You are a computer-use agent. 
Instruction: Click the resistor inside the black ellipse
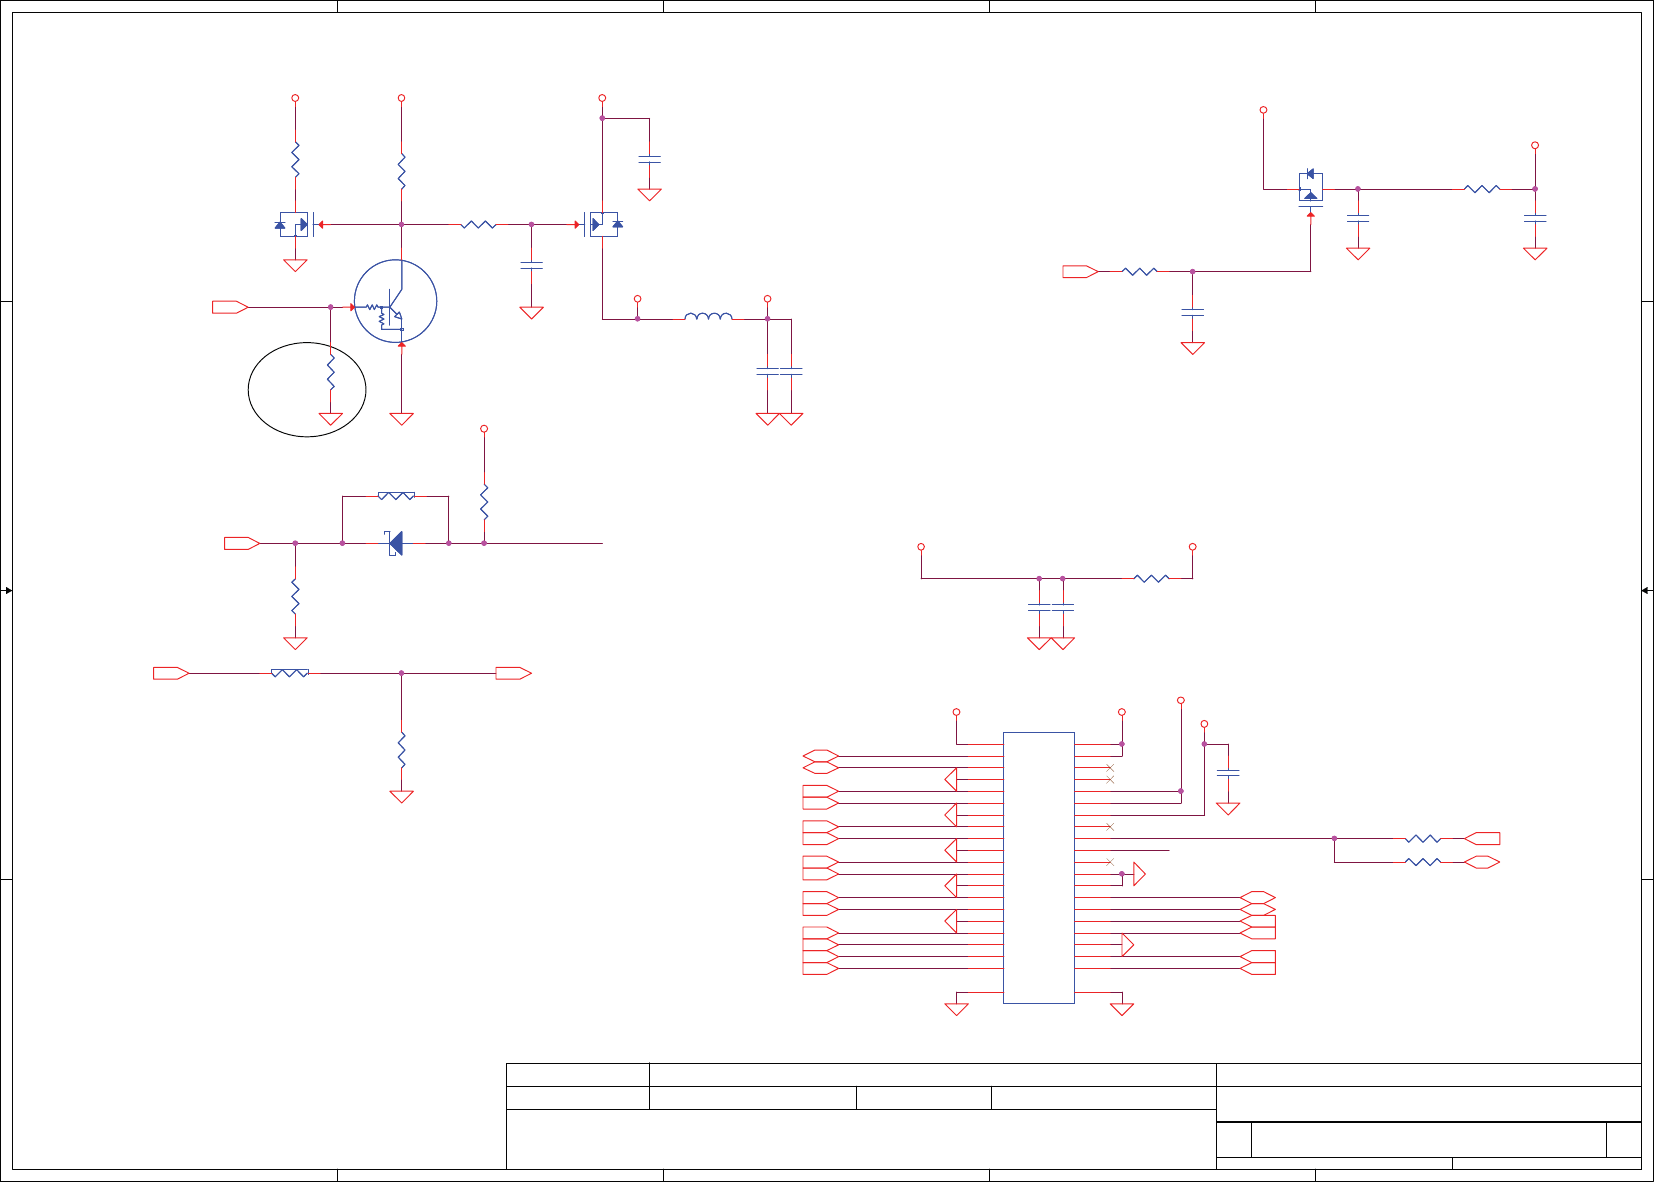pos(330,374)
